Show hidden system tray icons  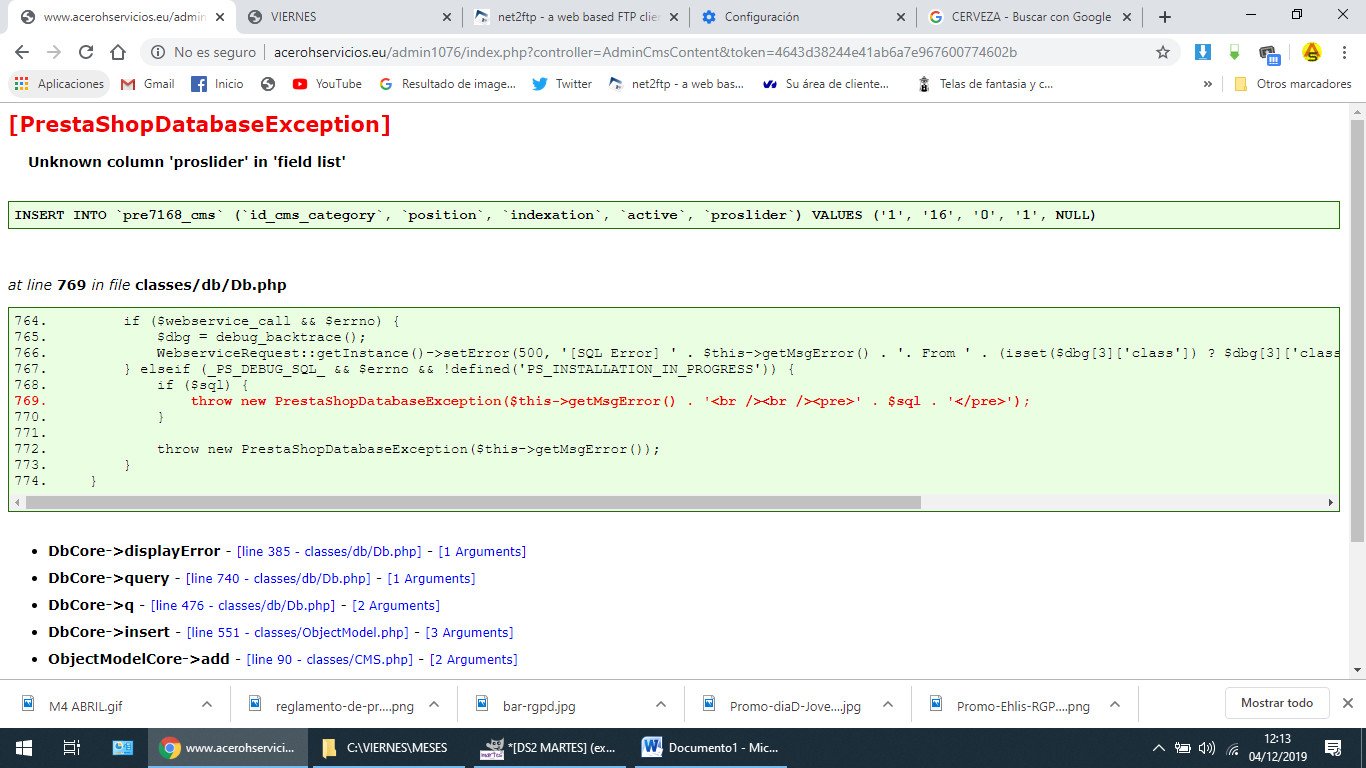pos(1159,748)
